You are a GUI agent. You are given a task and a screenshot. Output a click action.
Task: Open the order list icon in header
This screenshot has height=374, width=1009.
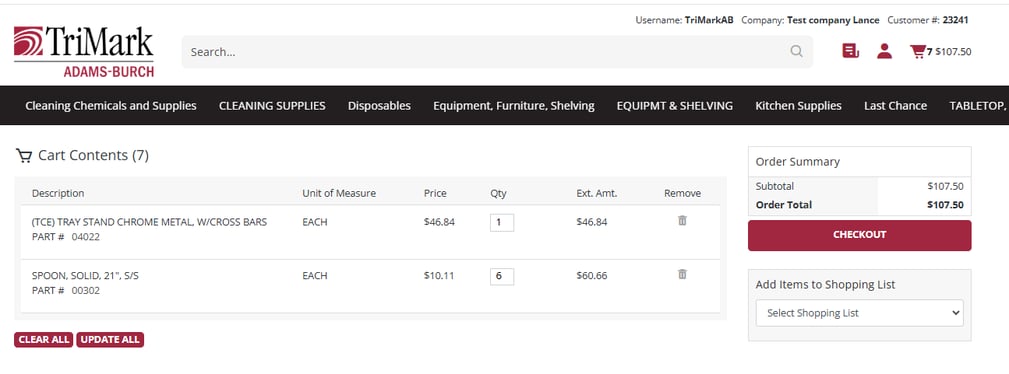[851, 51]
